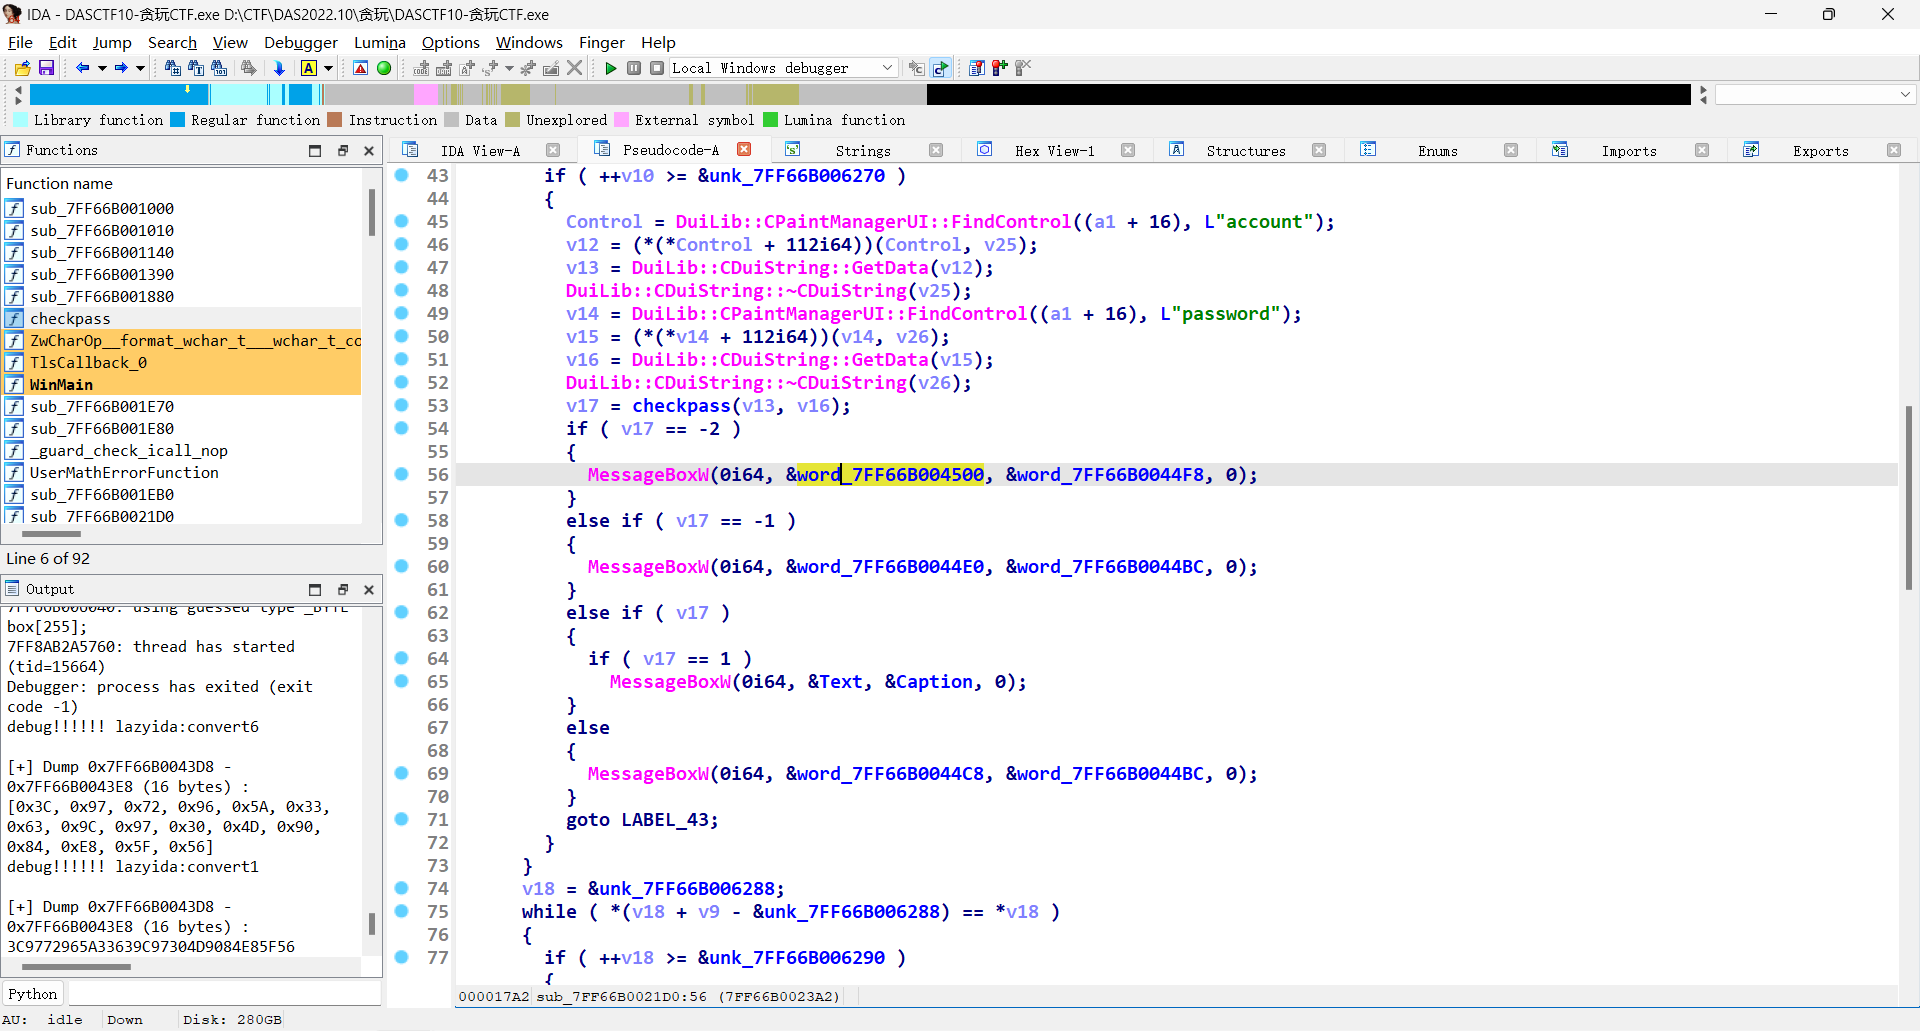Select WinMain in the Functions list
The height and width of the screenshot is (1031, 1920).
(x=182, y=384)
